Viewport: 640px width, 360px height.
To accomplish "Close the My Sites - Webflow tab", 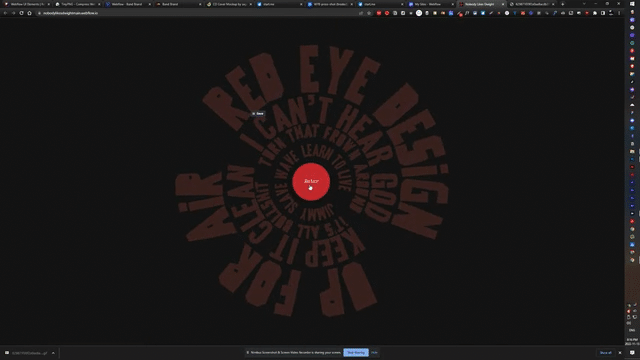I will pyautogui.click(x=453, y=4).
